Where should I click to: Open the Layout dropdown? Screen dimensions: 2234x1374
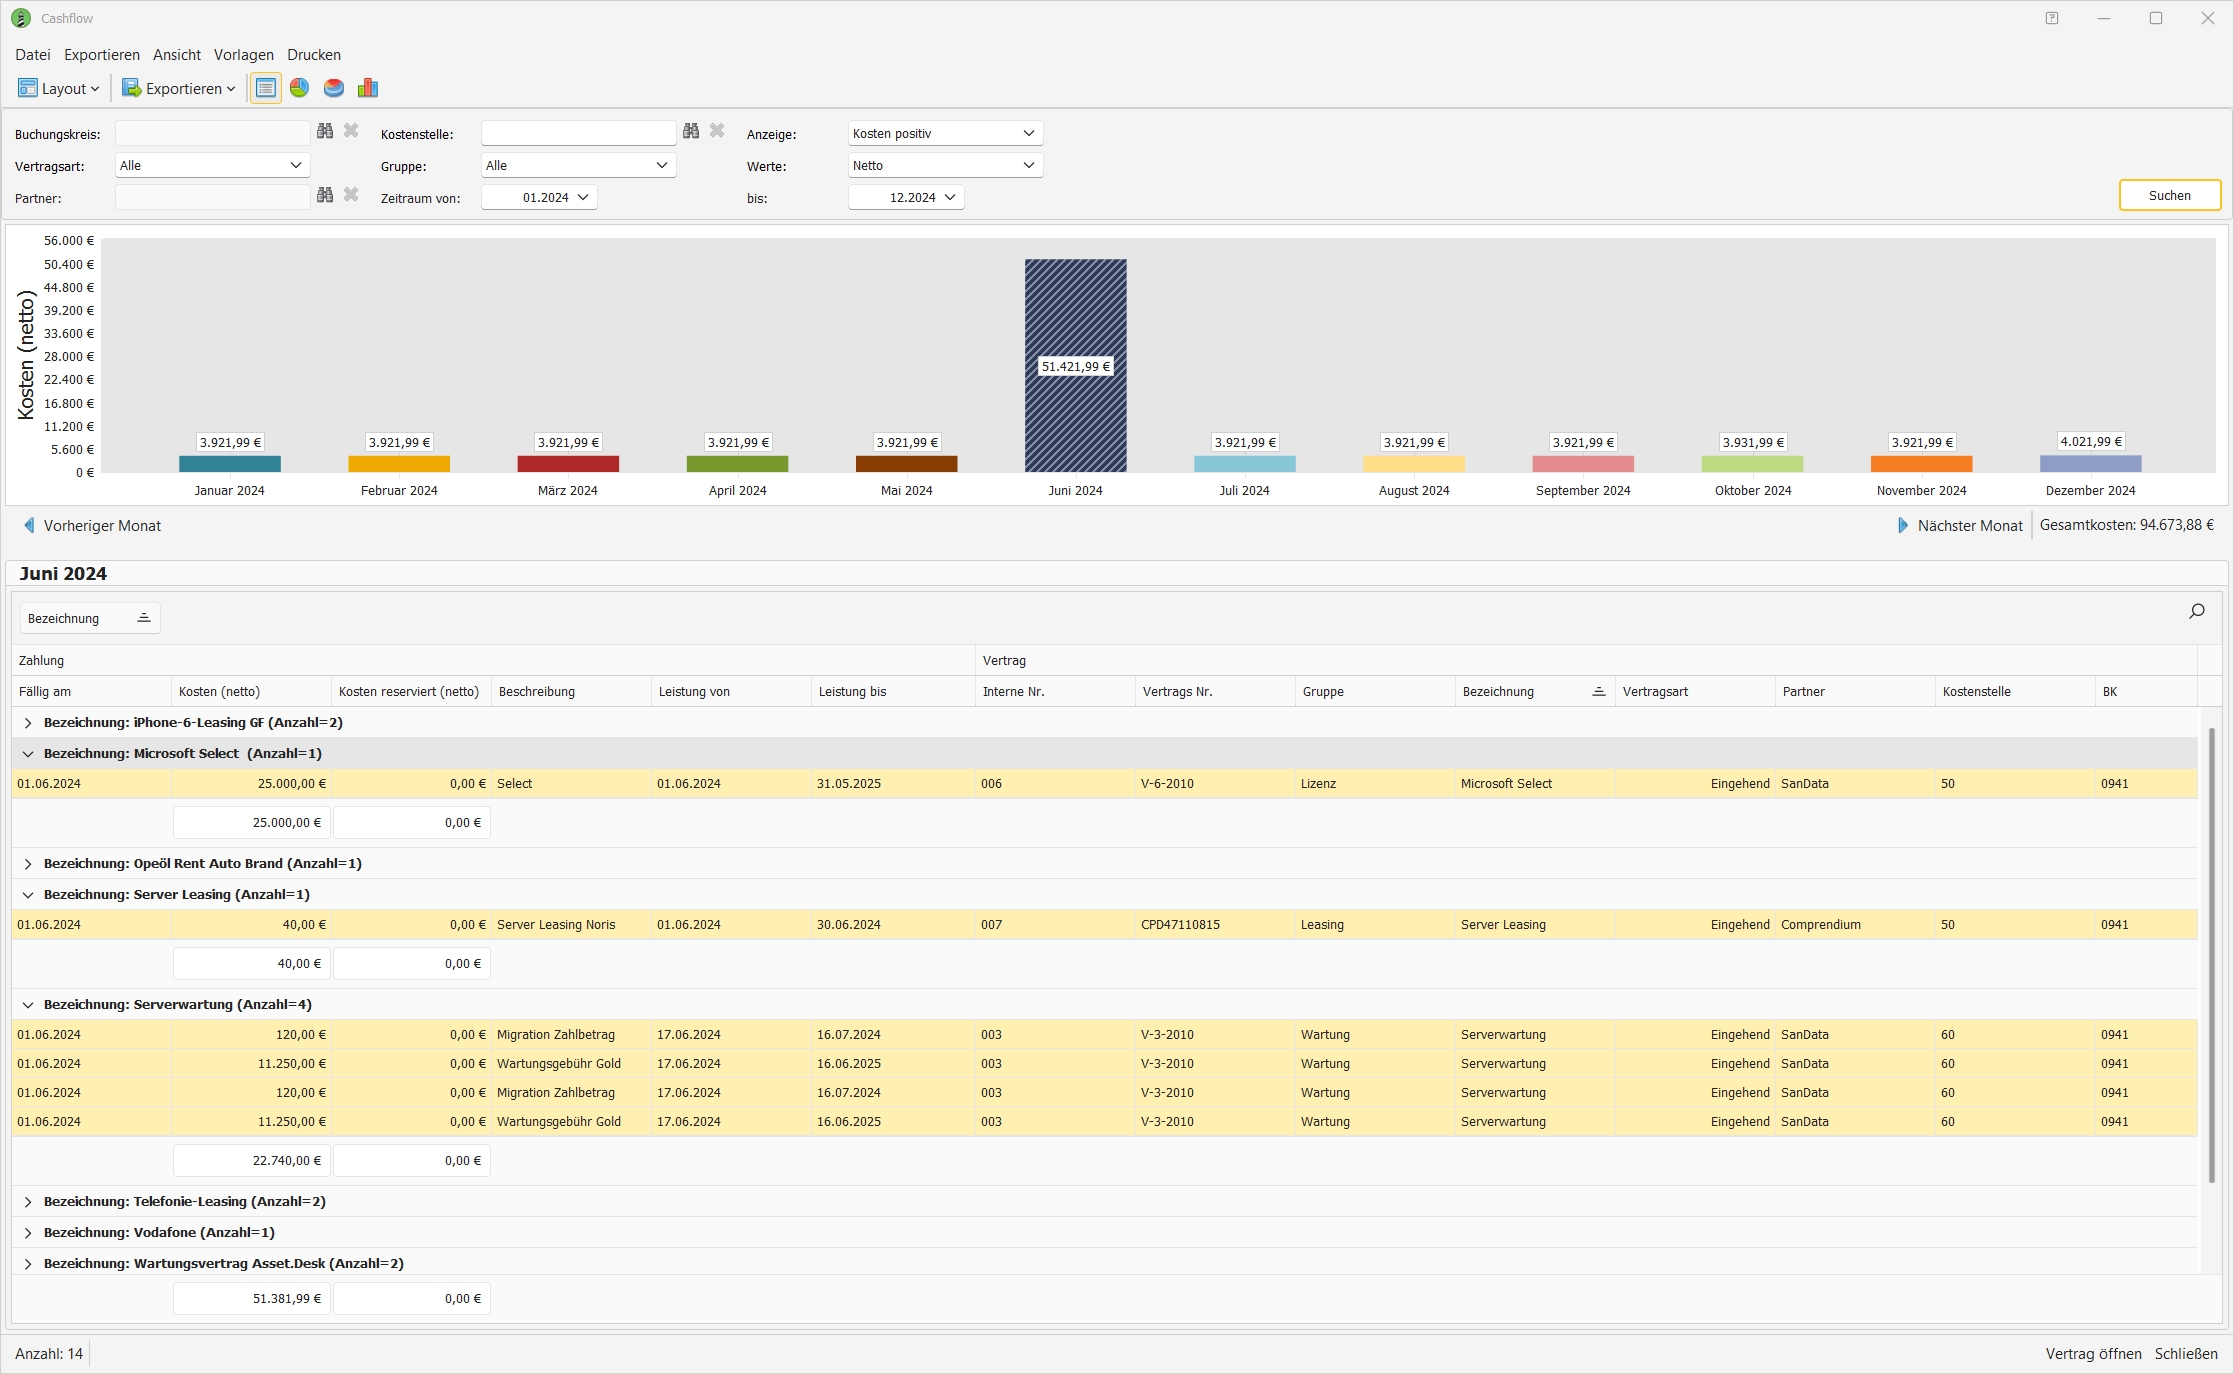59,88
